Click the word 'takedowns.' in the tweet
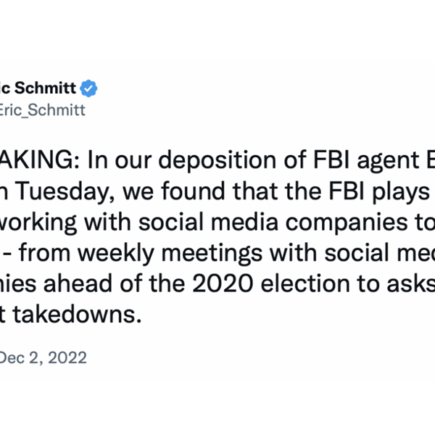 pos(77,315)
